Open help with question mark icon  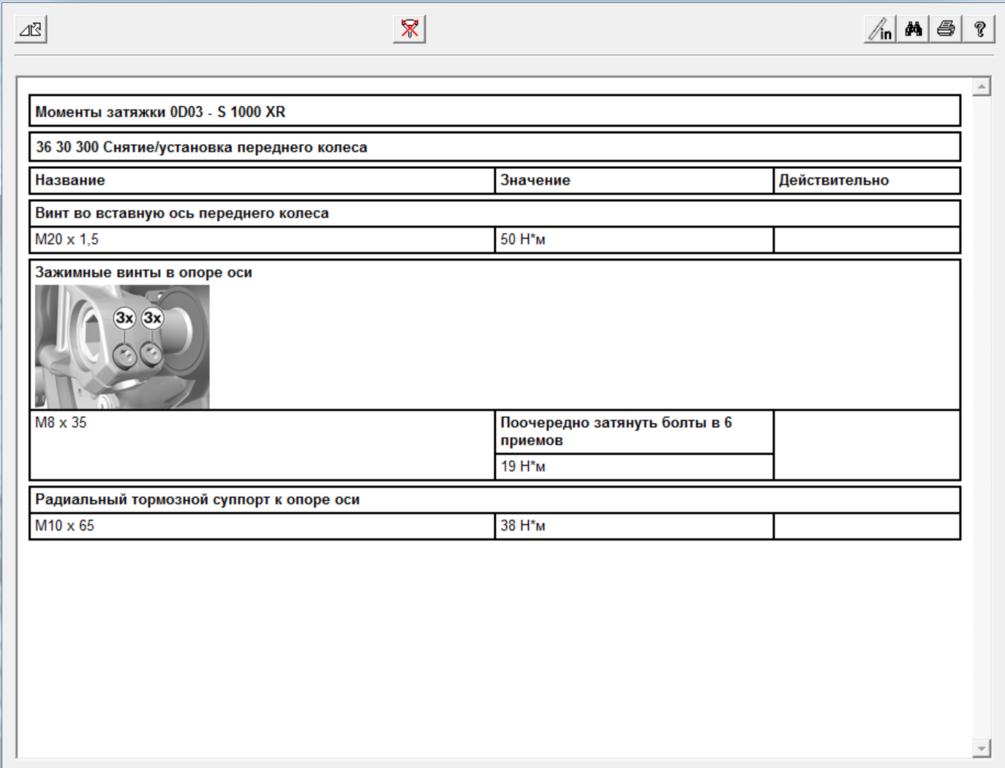tap(978, 29)
